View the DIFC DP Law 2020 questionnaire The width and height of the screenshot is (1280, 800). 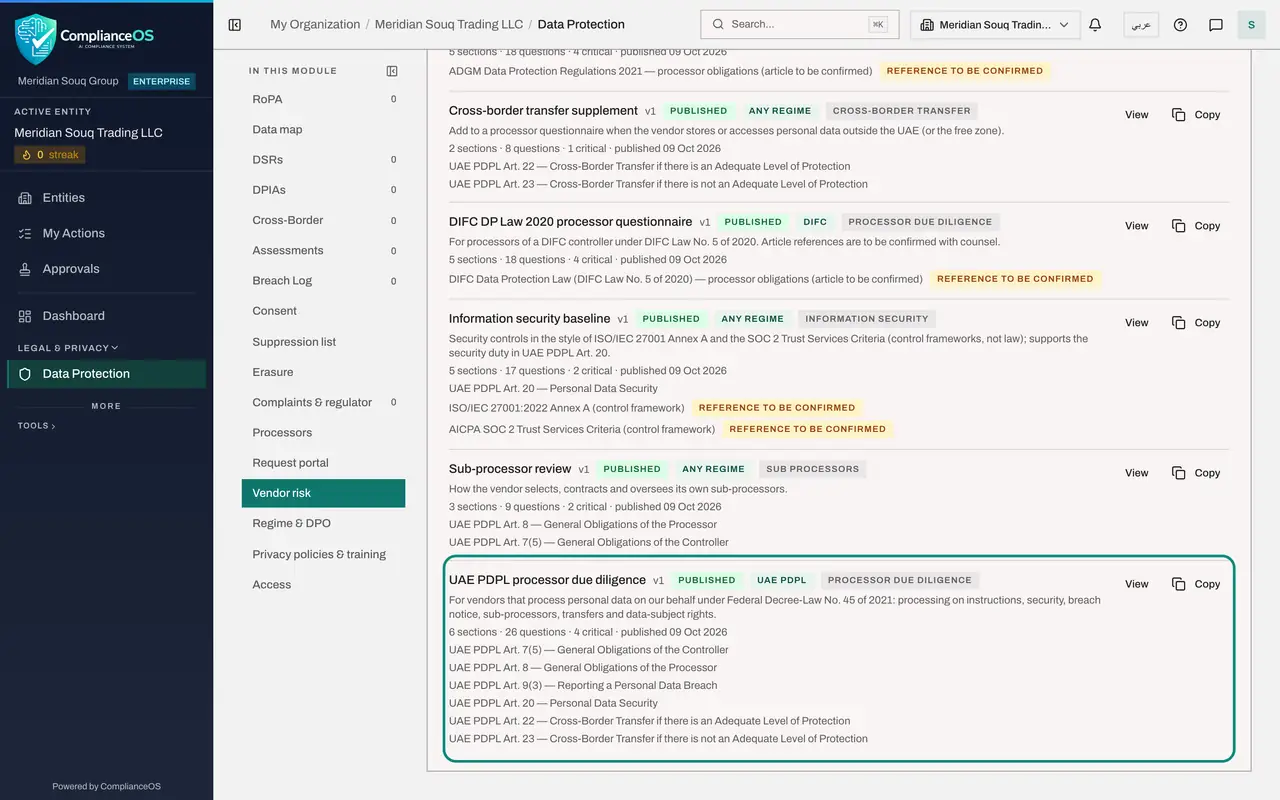coord(1137,226)
